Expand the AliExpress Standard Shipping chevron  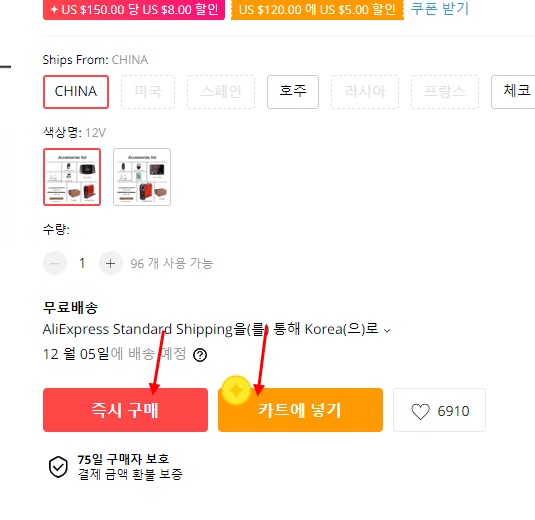[387, 331]
